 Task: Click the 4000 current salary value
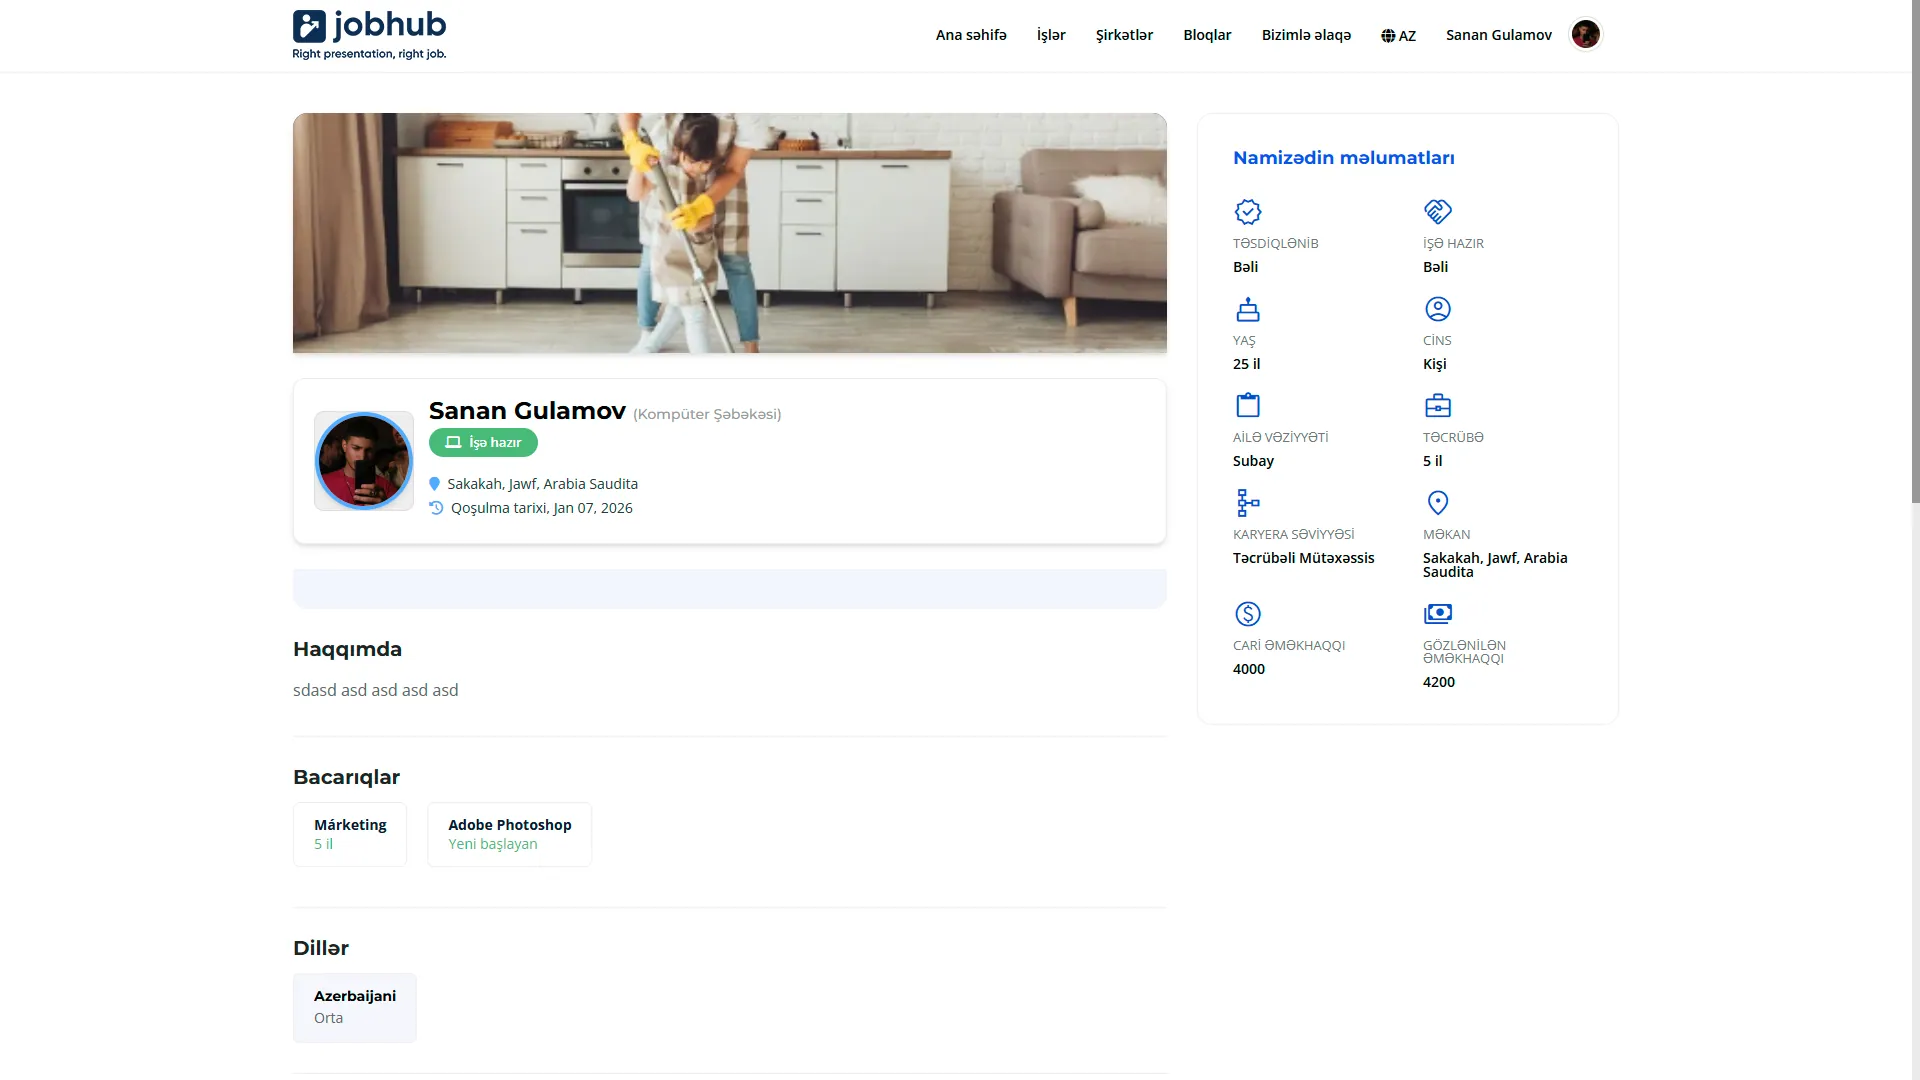coord(1249,669)
